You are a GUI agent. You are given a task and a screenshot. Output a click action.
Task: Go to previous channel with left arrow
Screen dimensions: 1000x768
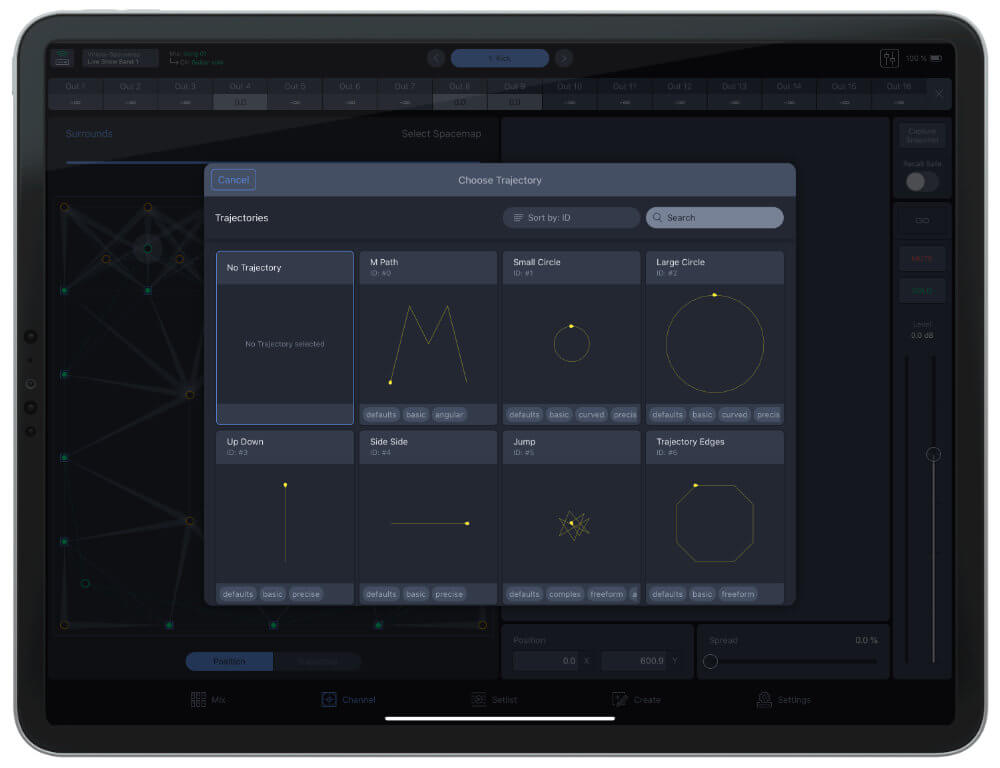pos(436,59)
